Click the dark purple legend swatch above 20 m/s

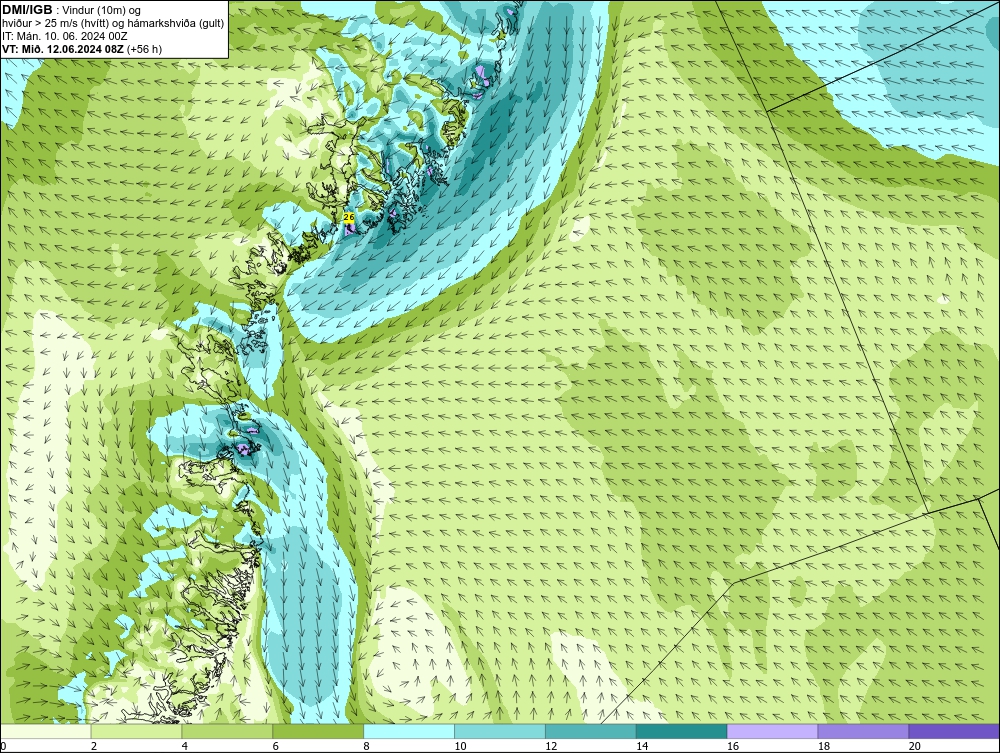pyautogui.click(x=954, y=731)
